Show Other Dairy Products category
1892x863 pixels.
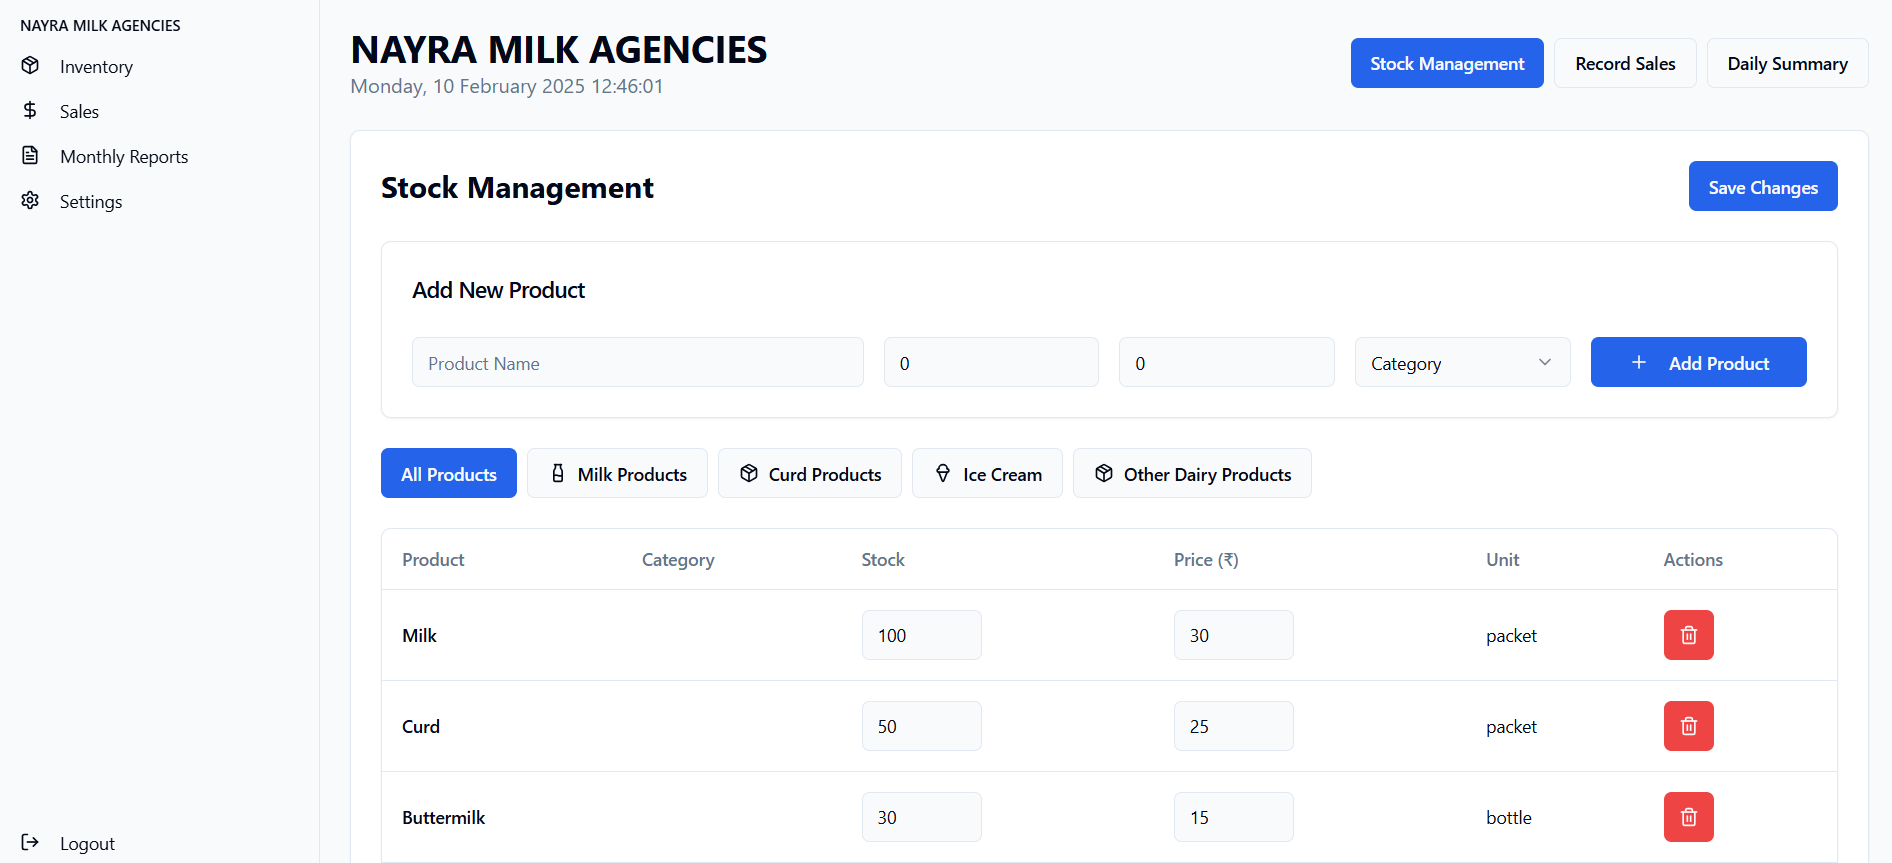[1192, 474]
